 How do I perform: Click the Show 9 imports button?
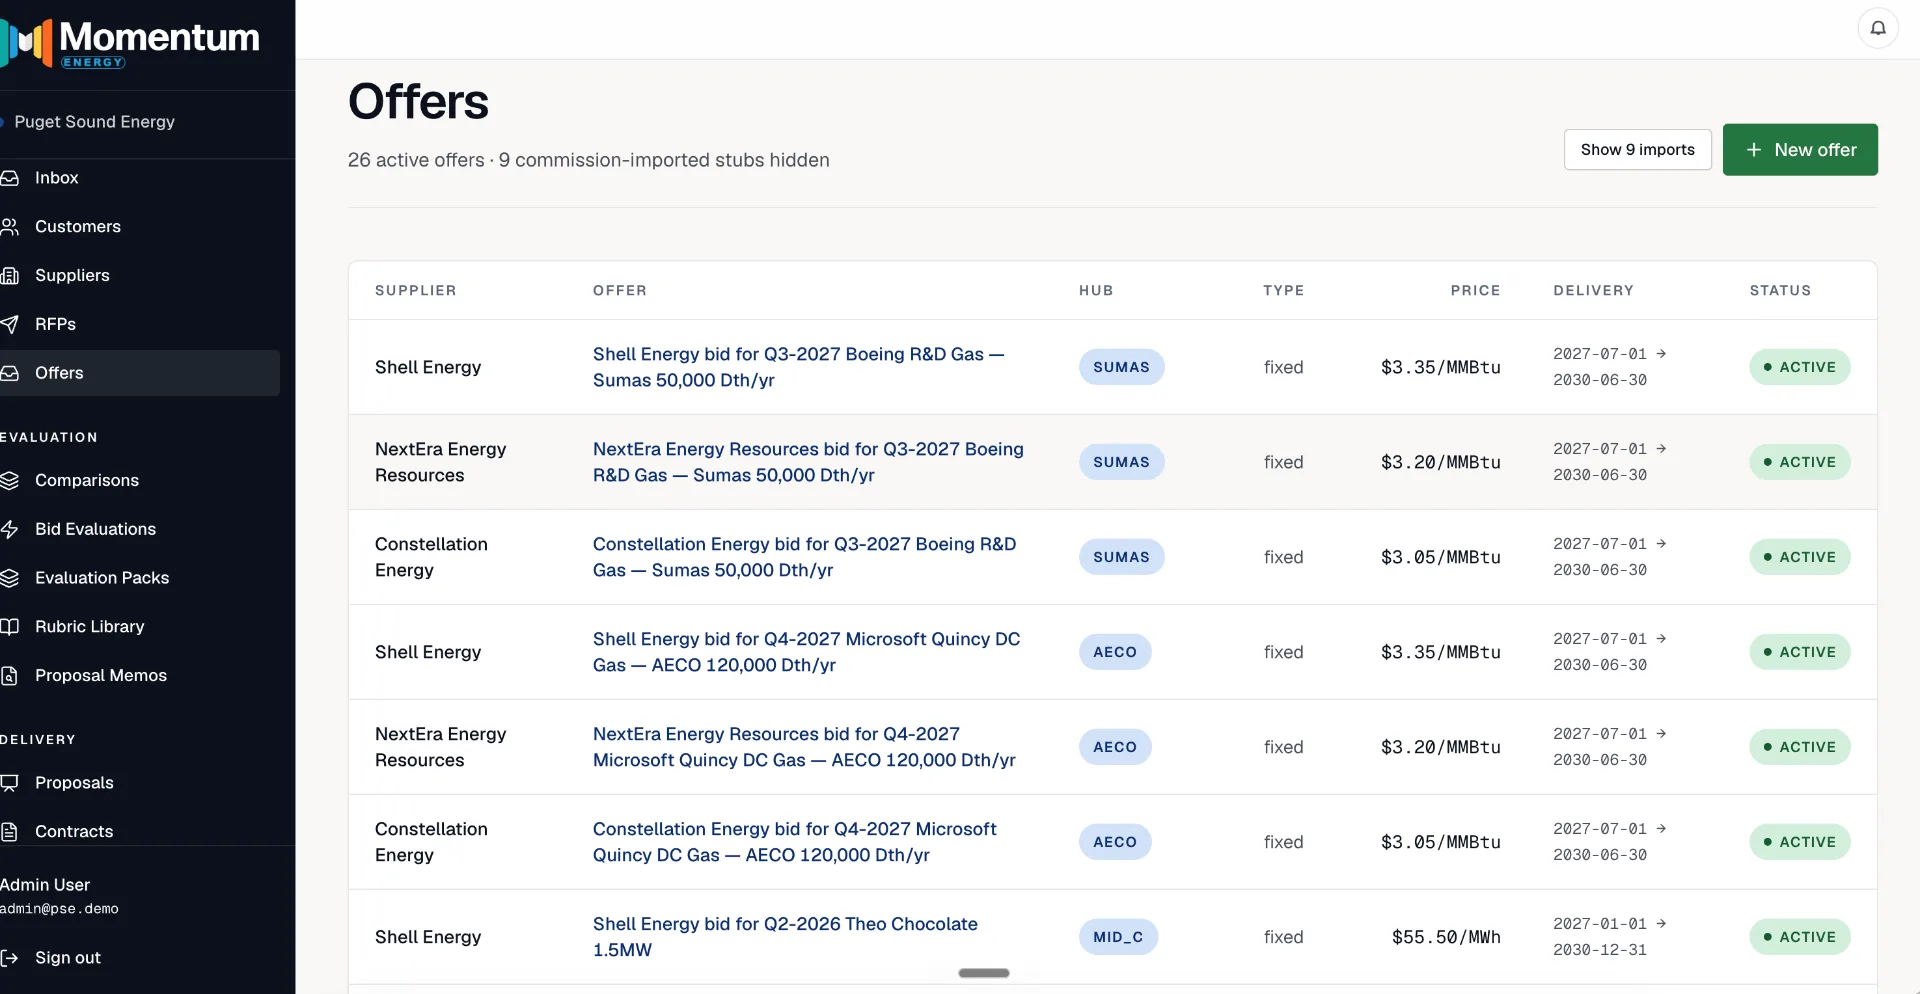[1637, 150]
